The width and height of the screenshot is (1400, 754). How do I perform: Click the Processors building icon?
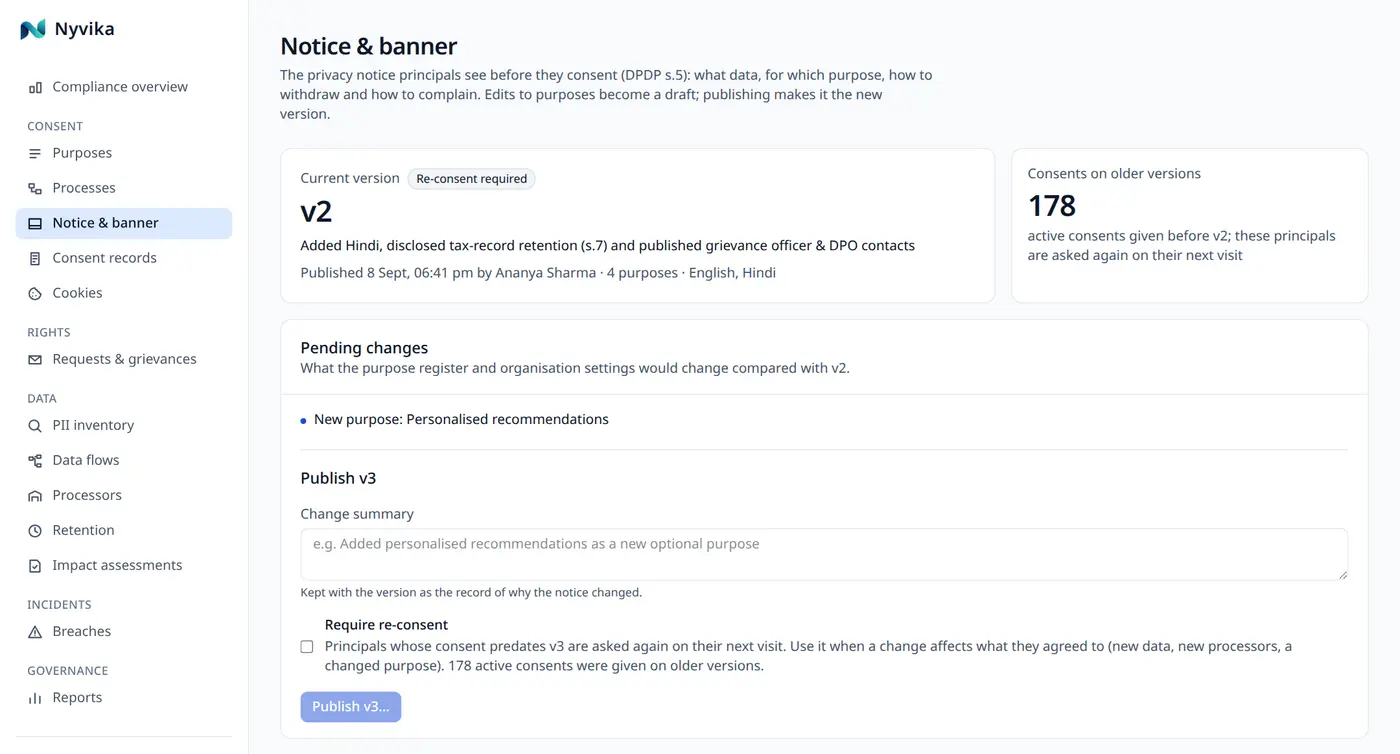coord(35,495)
